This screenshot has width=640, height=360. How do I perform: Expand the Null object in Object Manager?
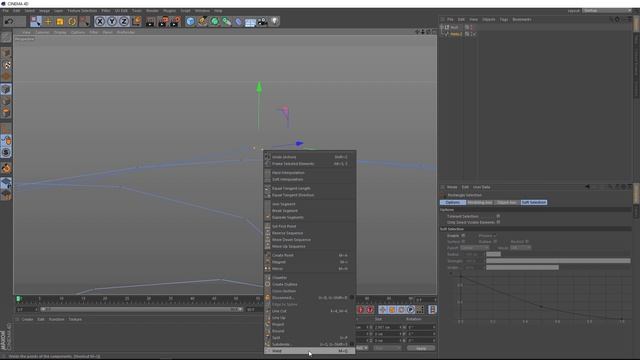click(441, 27)
